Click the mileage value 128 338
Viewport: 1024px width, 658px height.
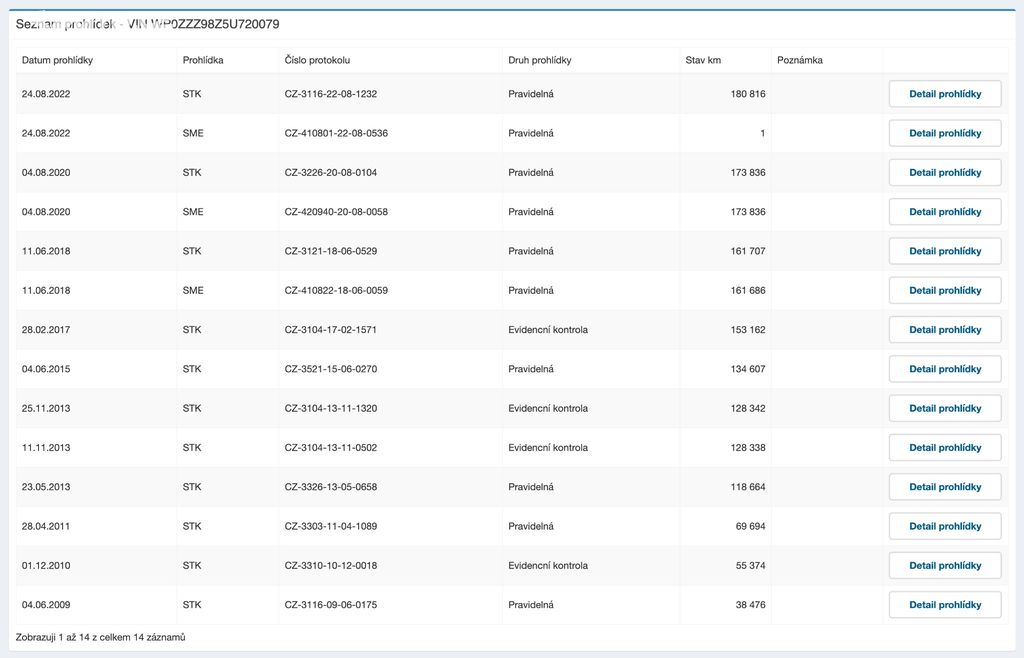pyautogui.click(x=748, y=447)
